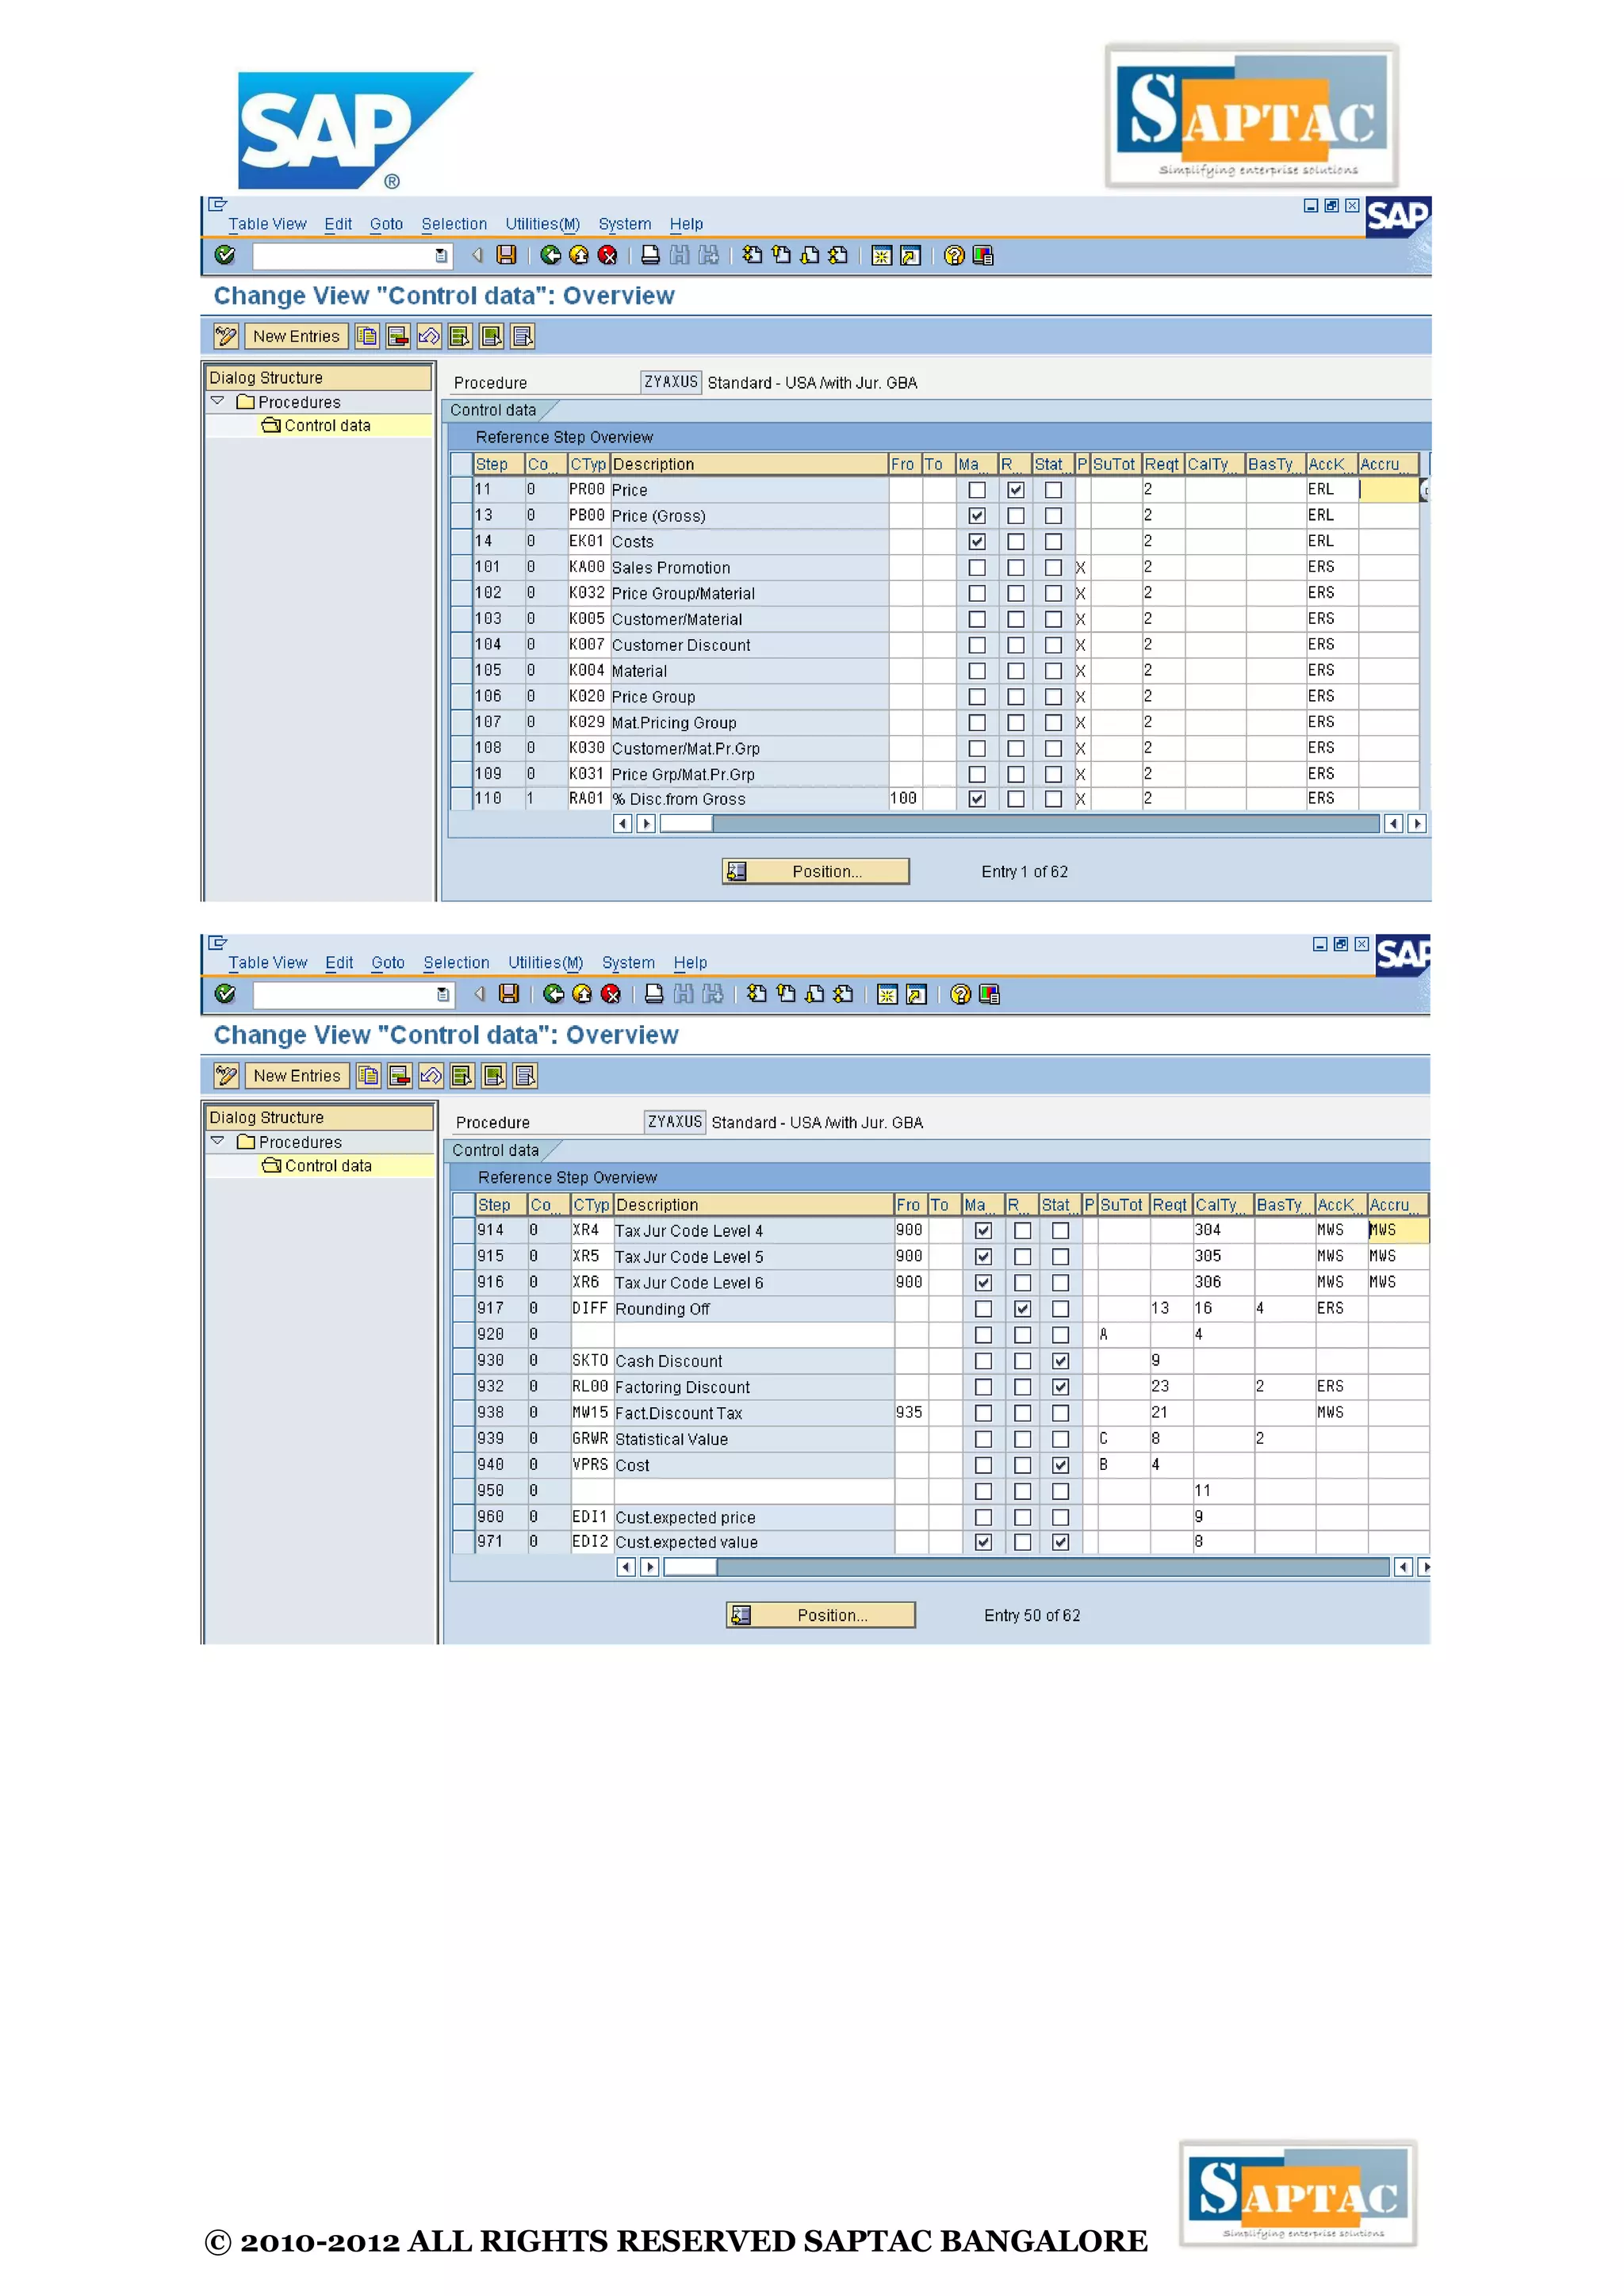Toggle Manual checkbox for PR00 Price row
Viewport: 1624px width, 2296px height.
point(977,490)
